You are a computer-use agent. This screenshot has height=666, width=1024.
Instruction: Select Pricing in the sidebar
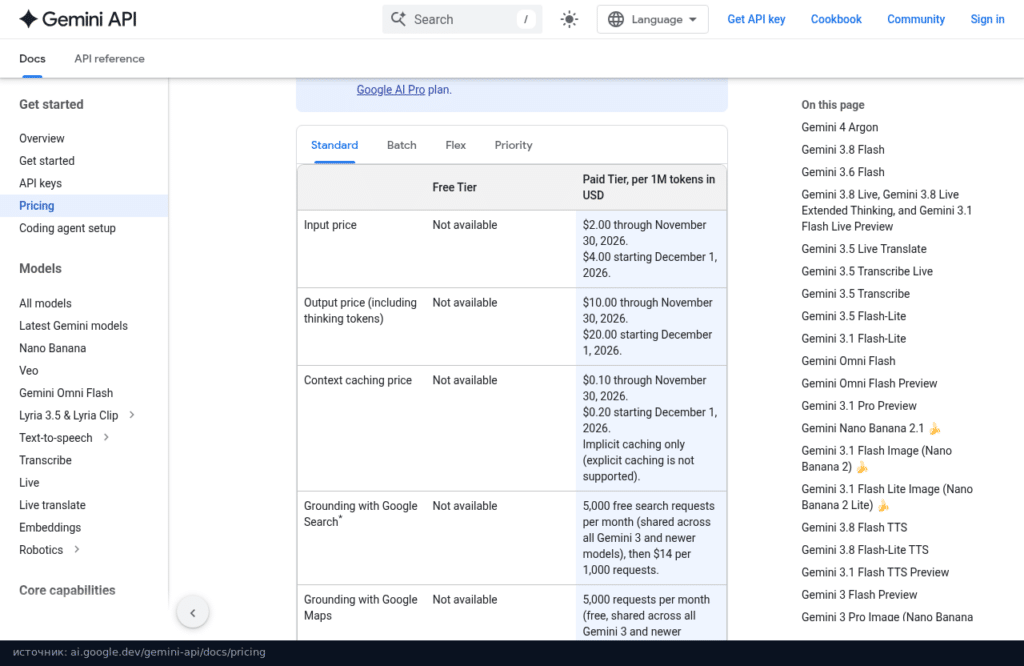pos(37,206)
